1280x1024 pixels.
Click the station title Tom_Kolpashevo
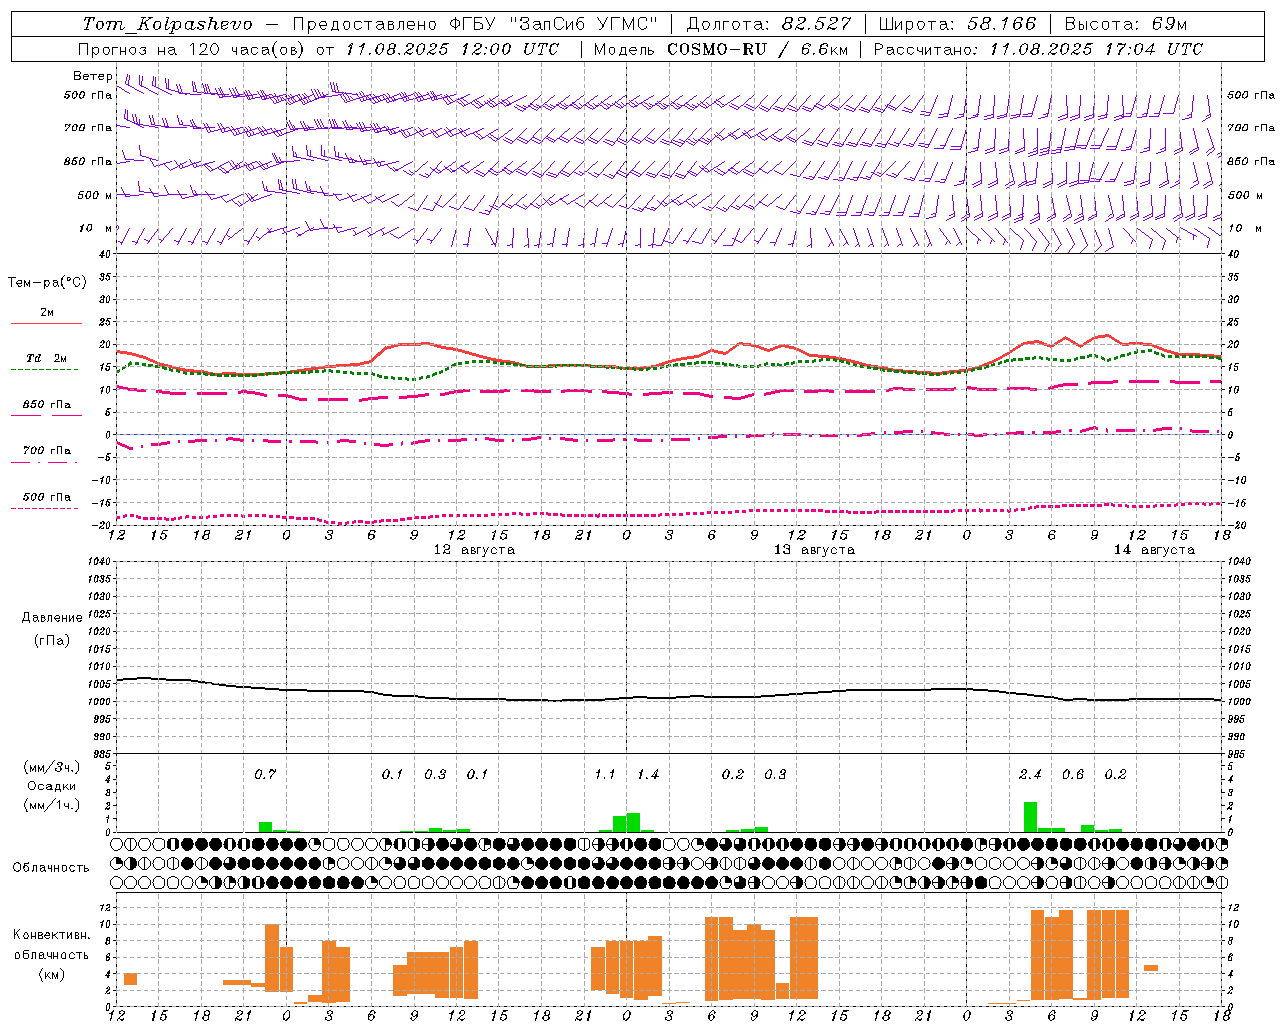point(168,24)
